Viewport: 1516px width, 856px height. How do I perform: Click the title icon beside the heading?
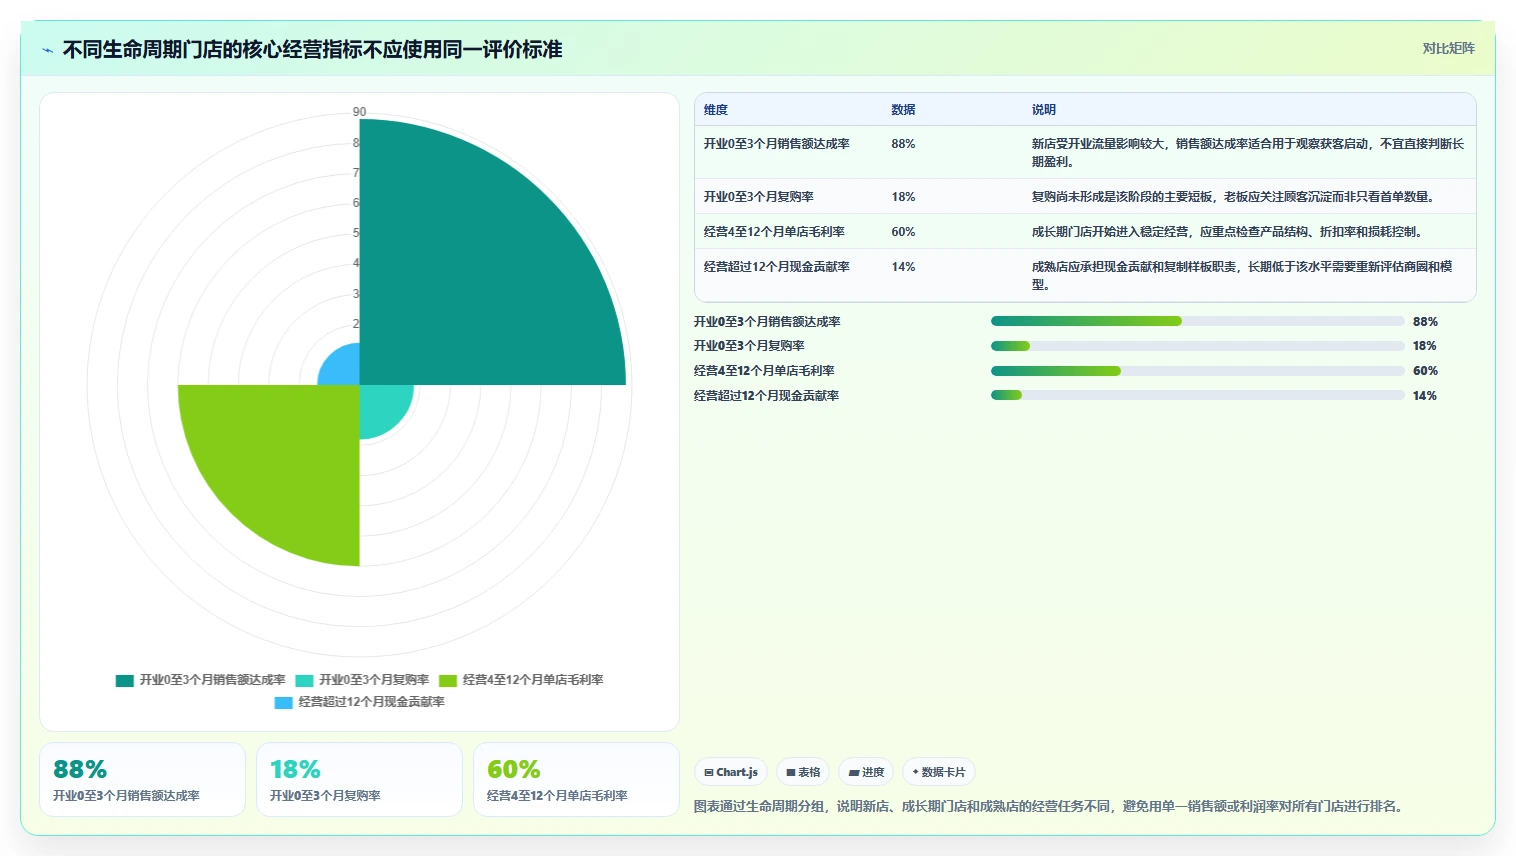click(47, 50)
